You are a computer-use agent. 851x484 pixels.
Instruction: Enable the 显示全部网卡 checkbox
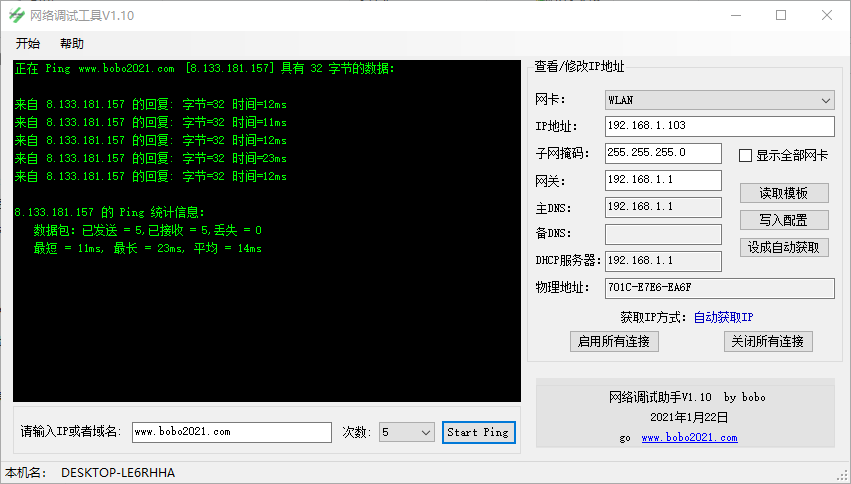tap(745, 156)
